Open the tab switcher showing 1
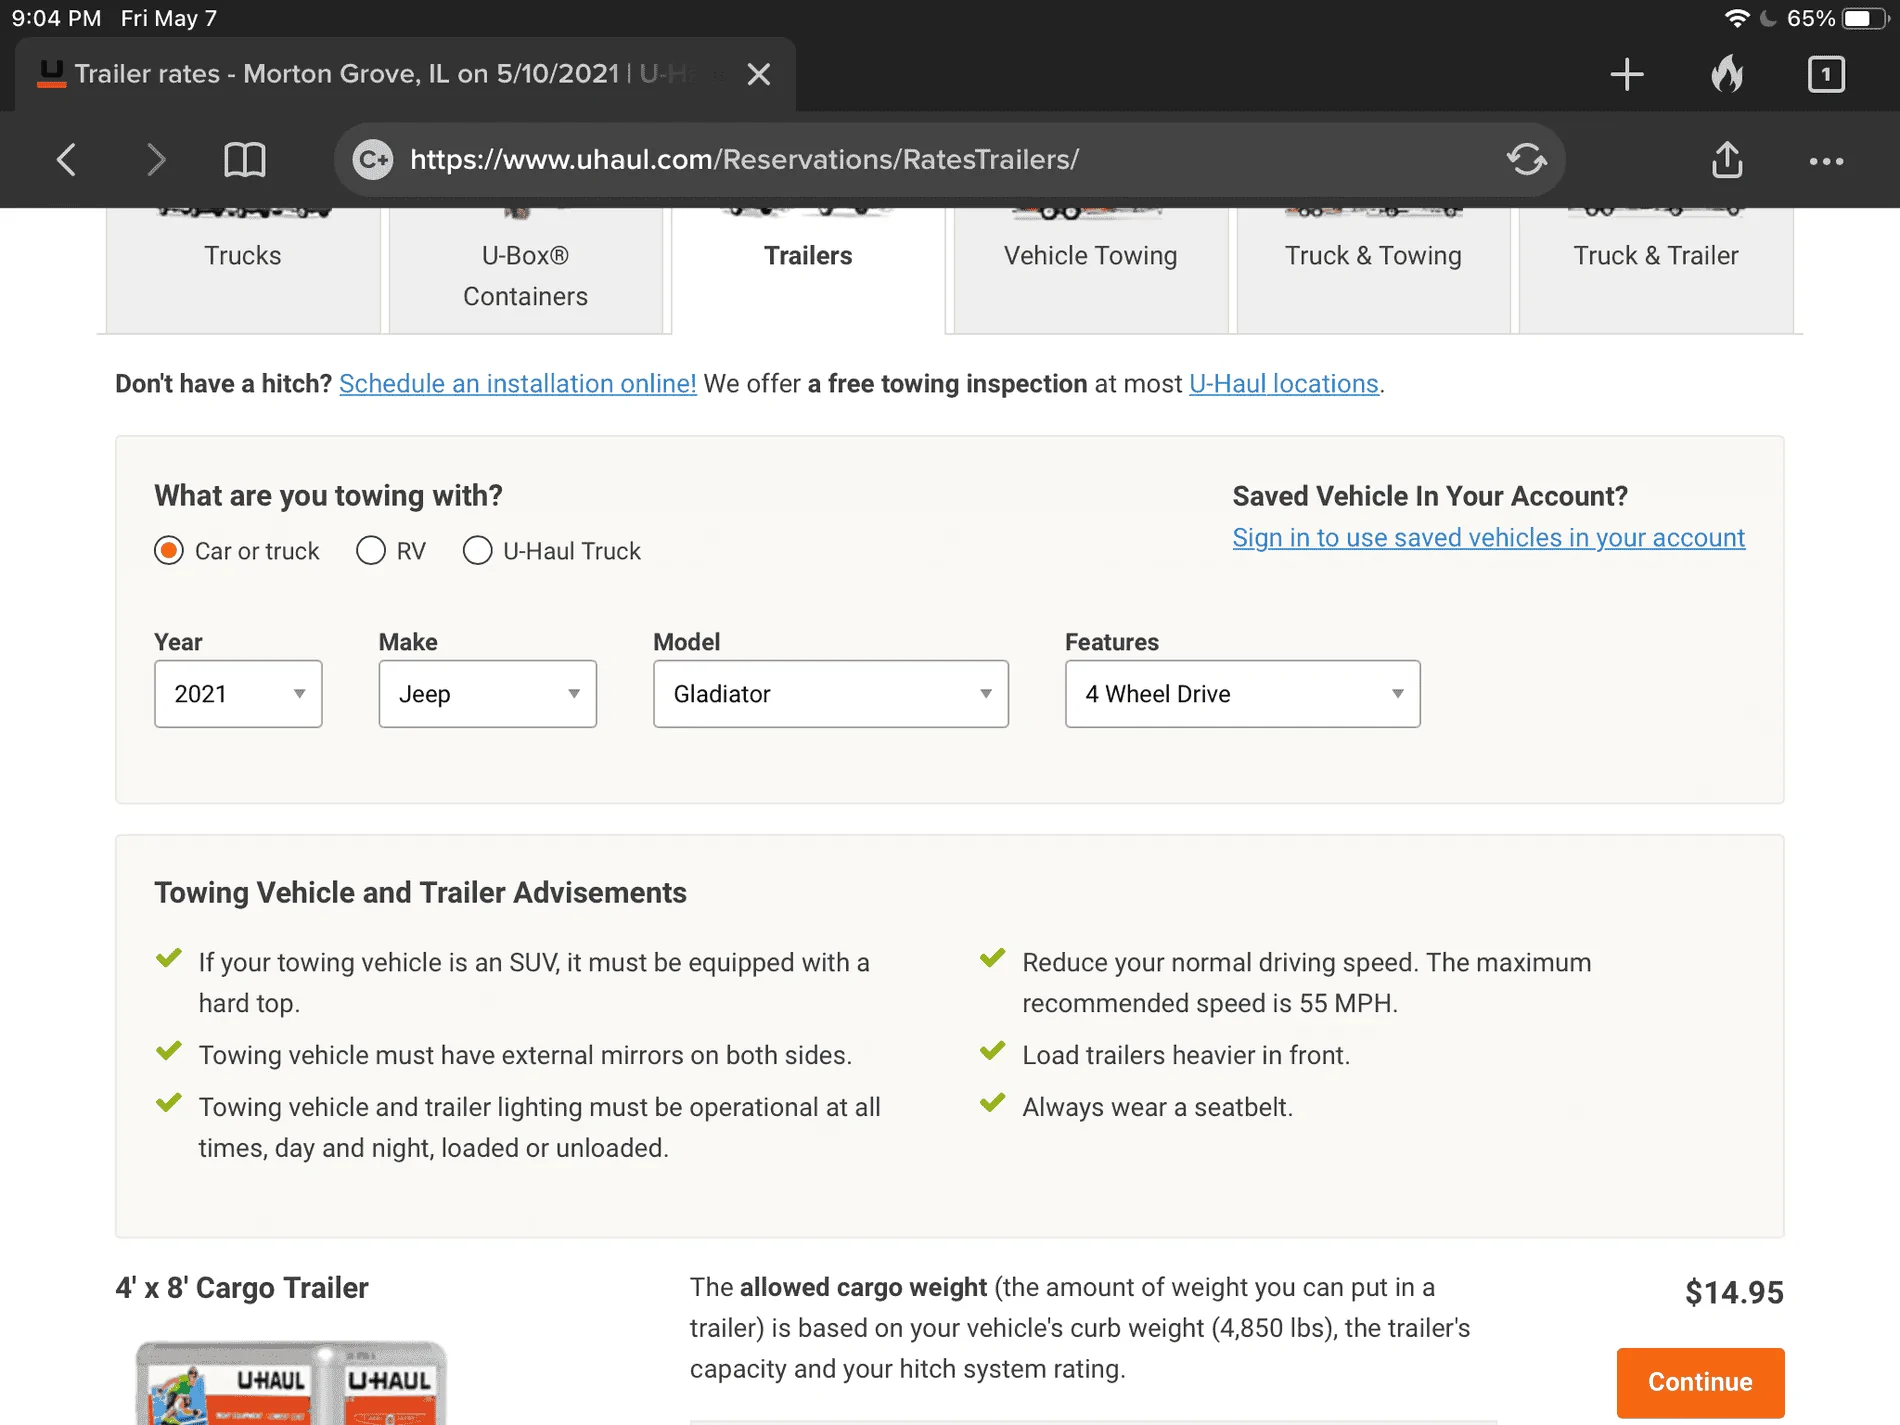 (x=1826, y=74)
